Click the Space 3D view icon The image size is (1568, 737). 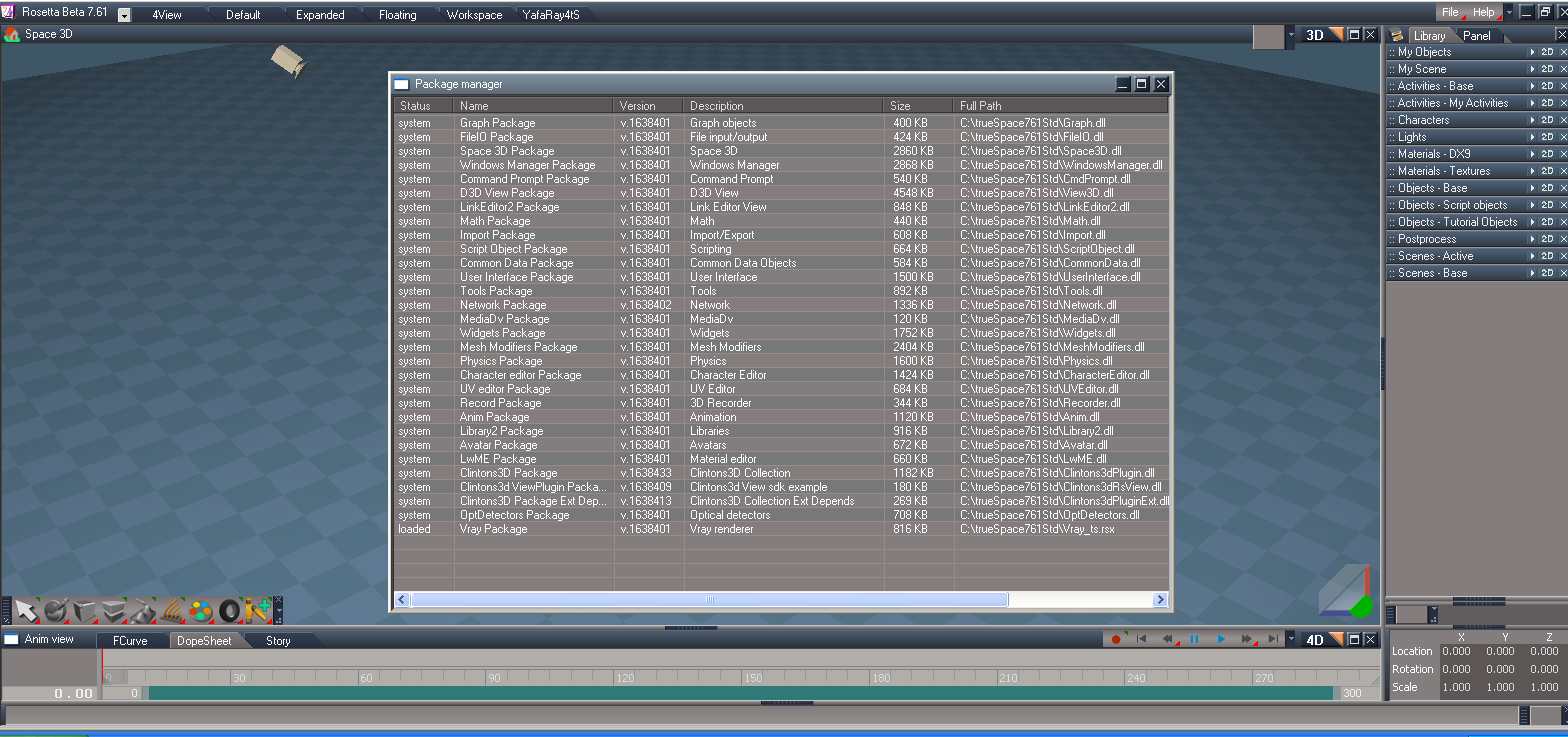tap(12, 34)
